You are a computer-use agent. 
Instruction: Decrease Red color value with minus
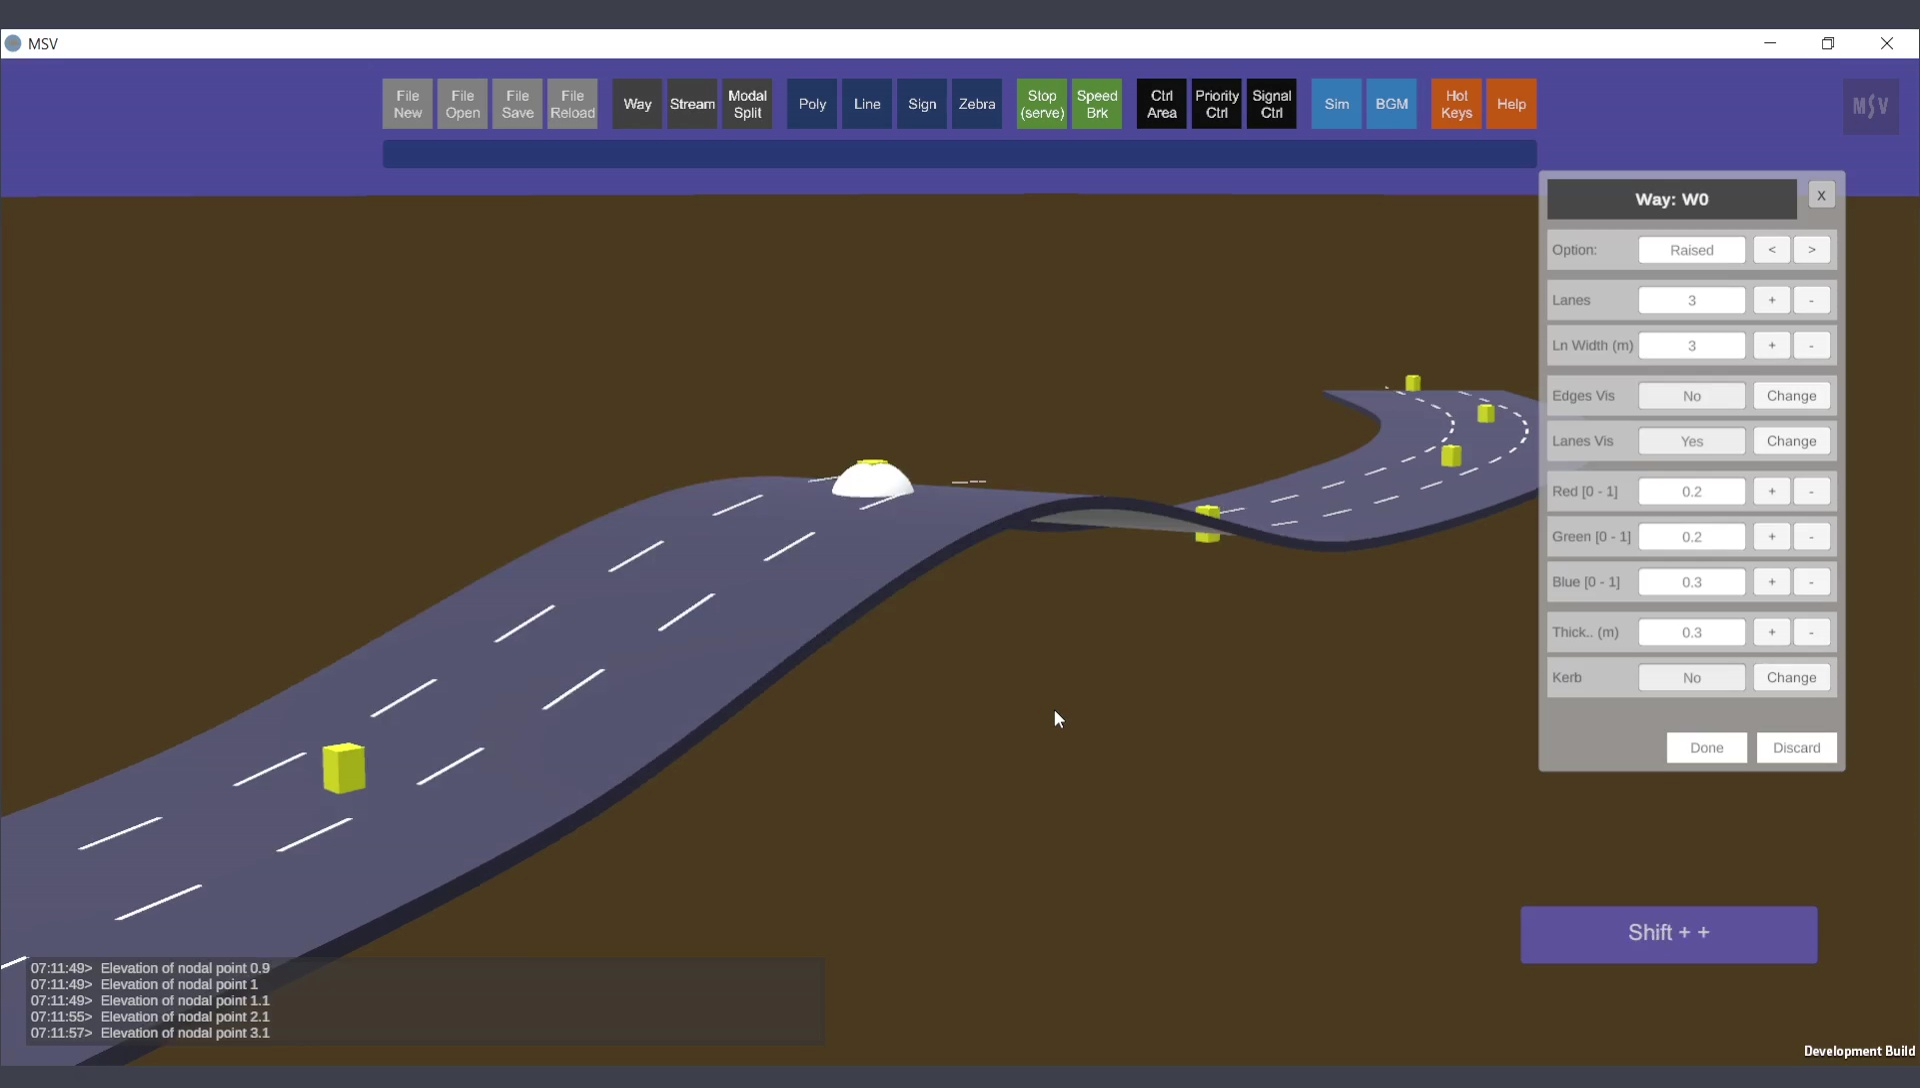[1811, 492]
